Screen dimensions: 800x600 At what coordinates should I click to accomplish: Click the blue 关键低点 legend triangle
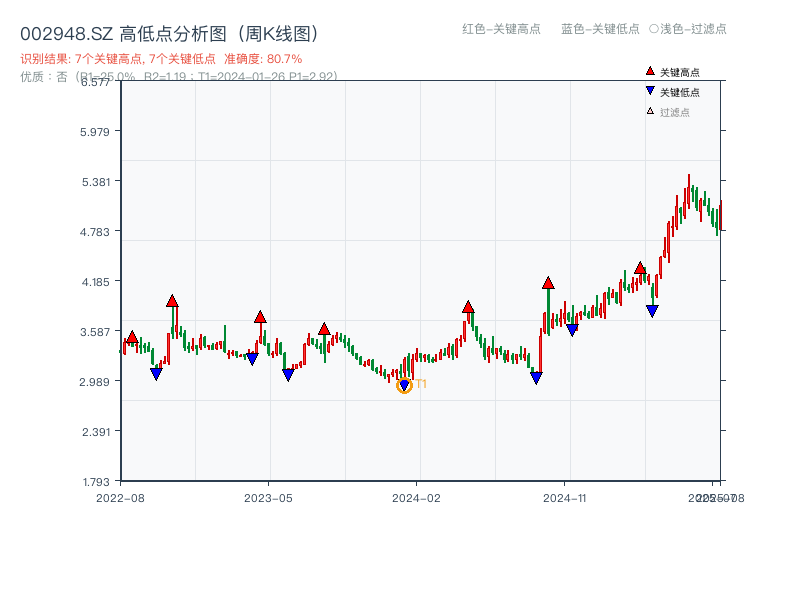(650, 91)
